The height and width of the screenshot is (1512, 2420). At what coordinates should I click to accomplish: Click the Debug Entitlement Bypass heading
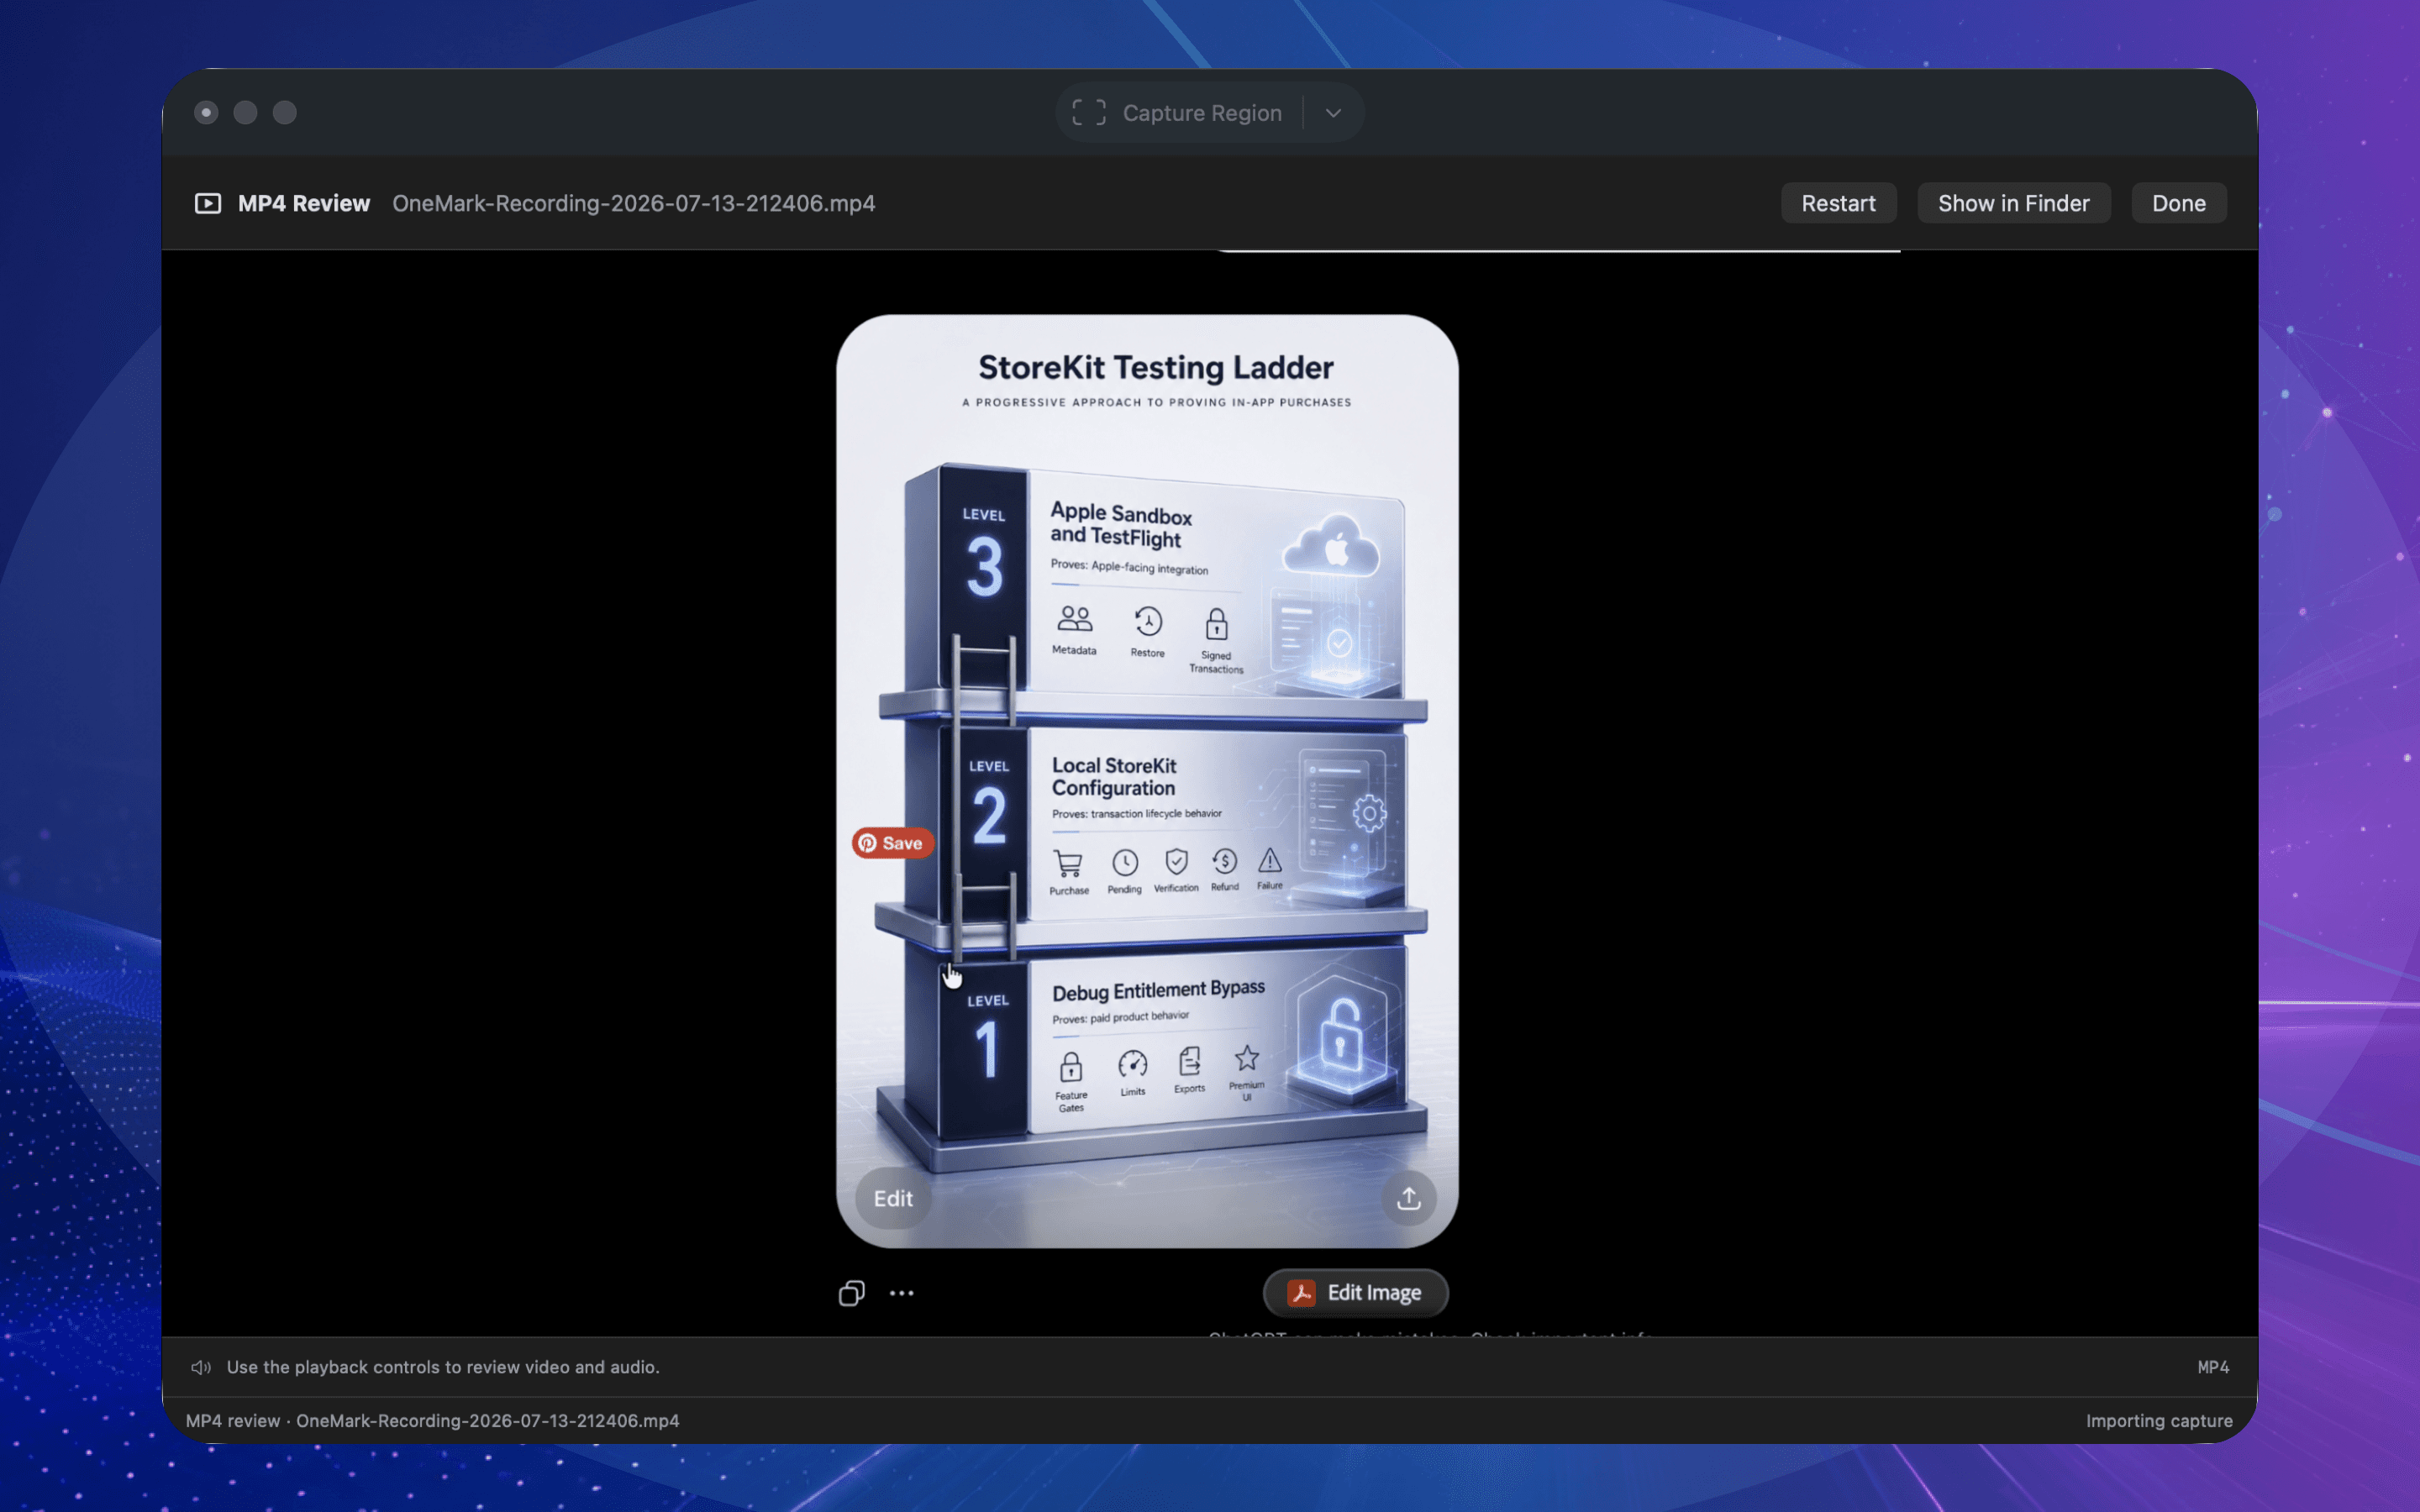[1158, 990]
